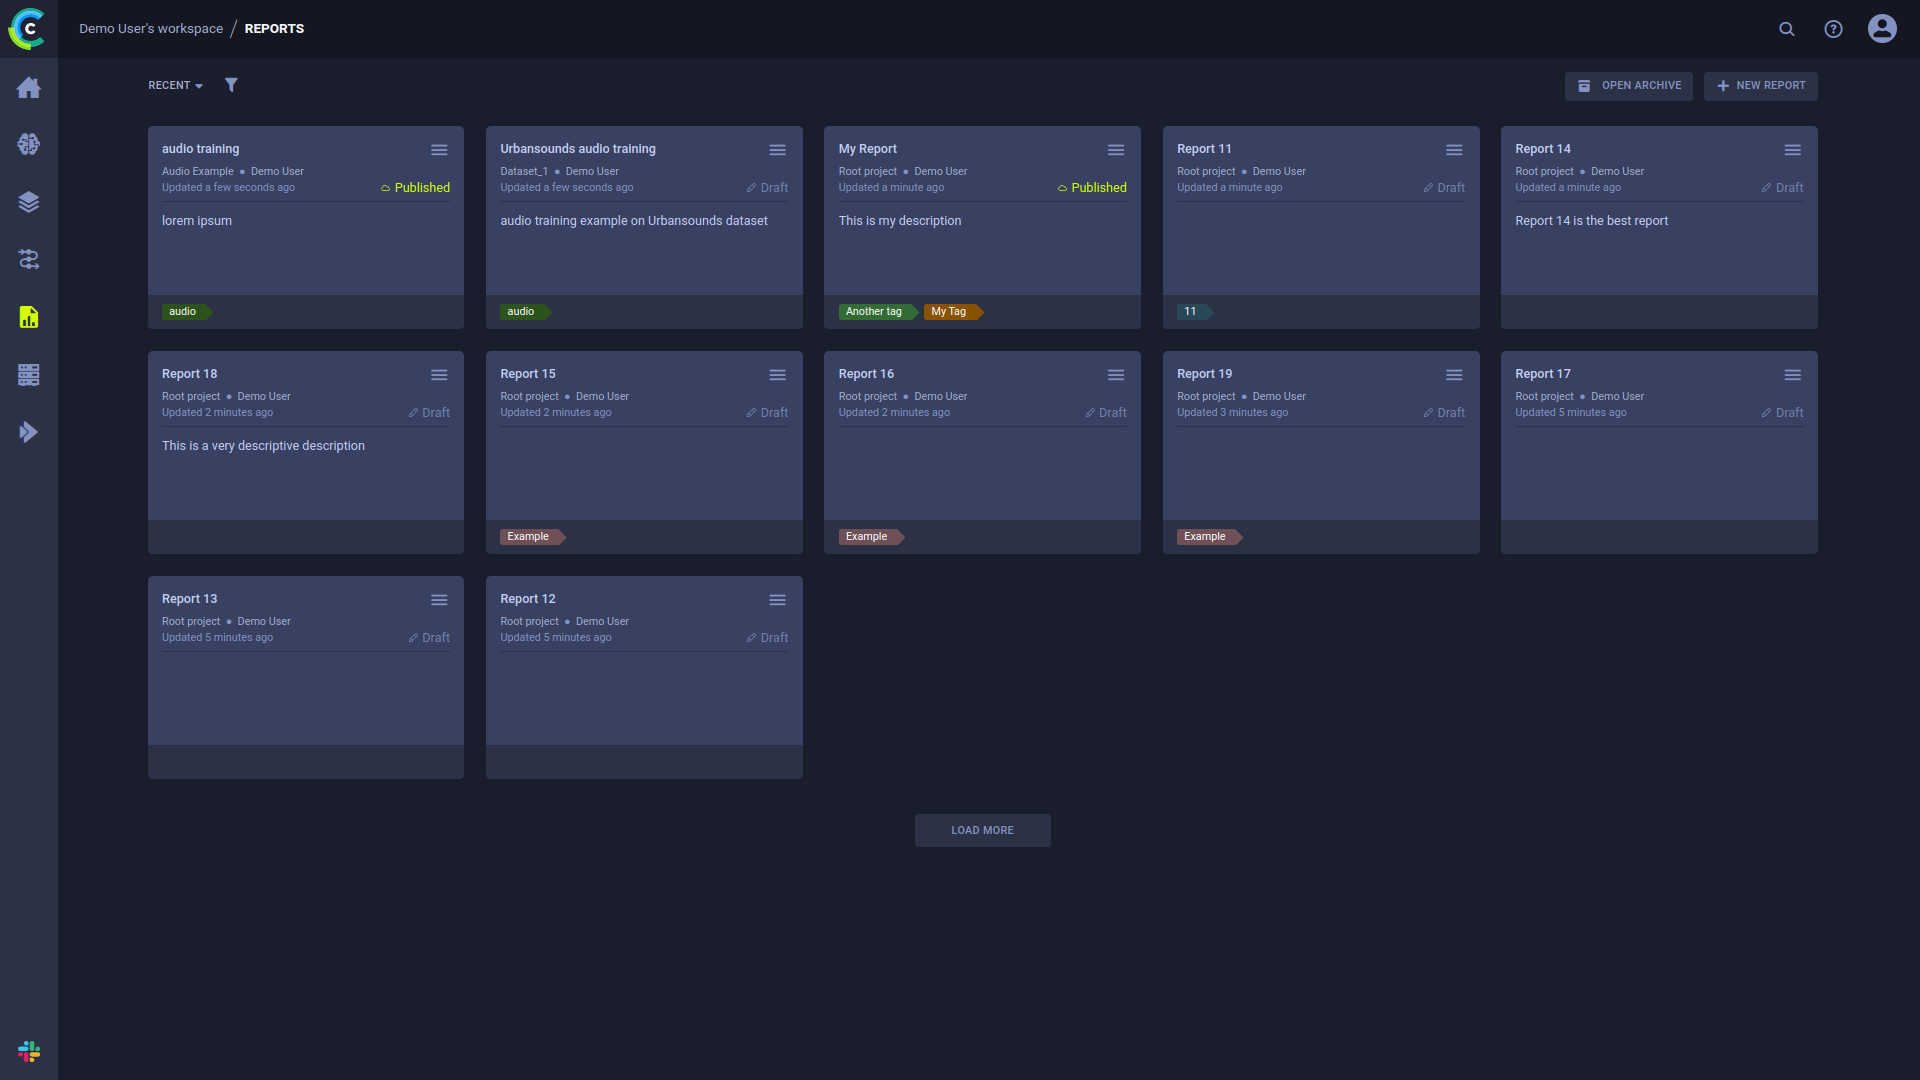Click the search magnifier icon in top bar
This screenshot has width=1920, height=1080.
(x=1786, y=29)
